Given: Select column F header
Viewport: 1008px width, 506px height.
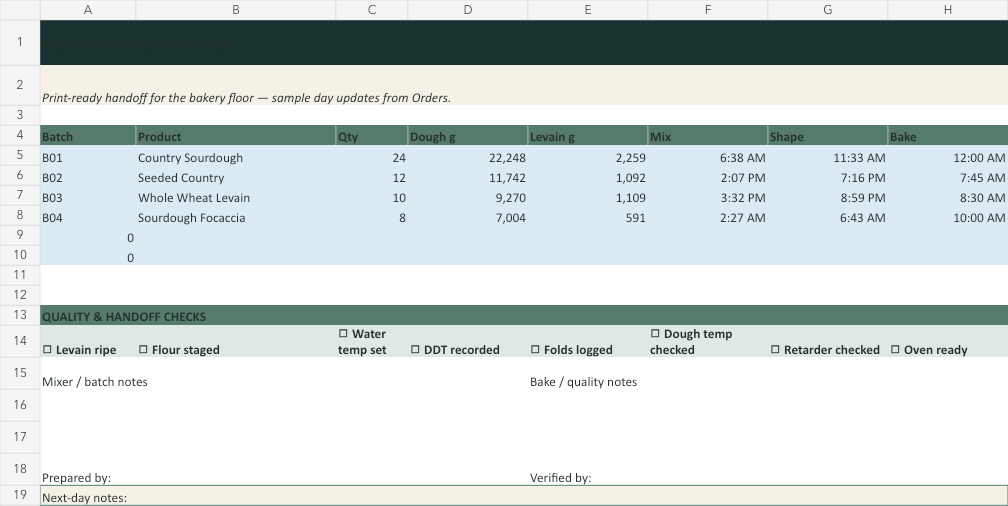Looking at the screenshot, I should coord(708,10).
